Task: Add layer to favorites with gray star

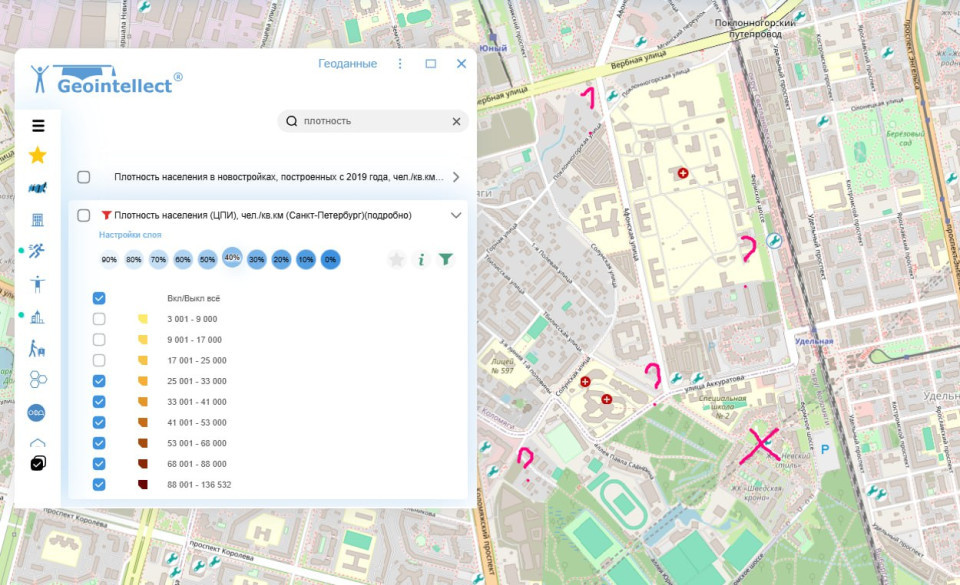Action: point(396,260)
